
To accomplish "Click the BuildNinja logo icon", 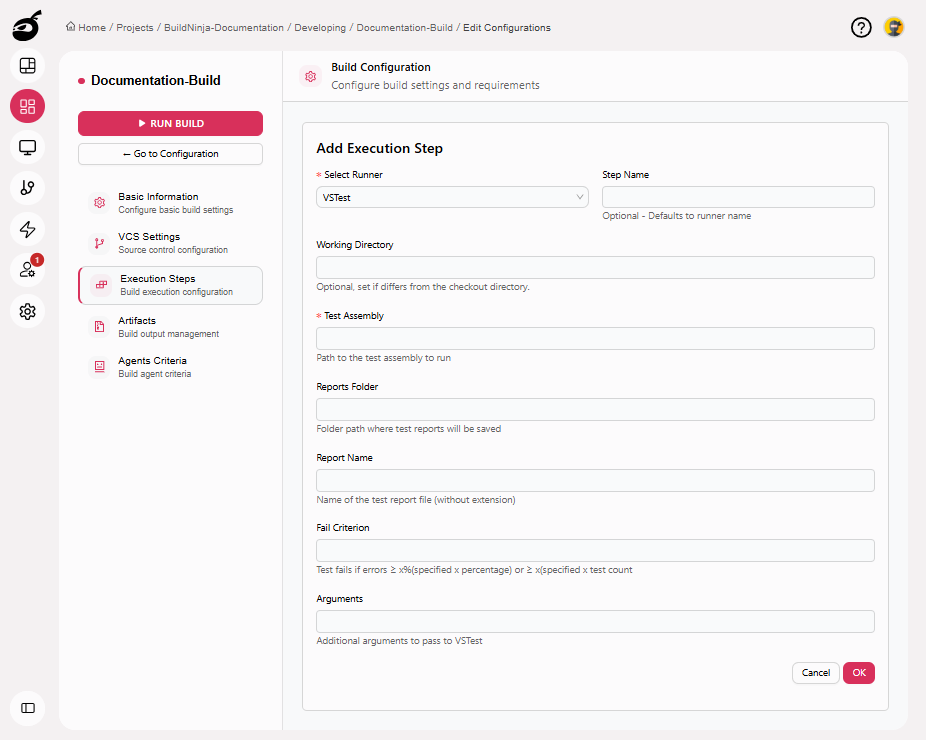I will pyautogui.click(x=27, y=25).
